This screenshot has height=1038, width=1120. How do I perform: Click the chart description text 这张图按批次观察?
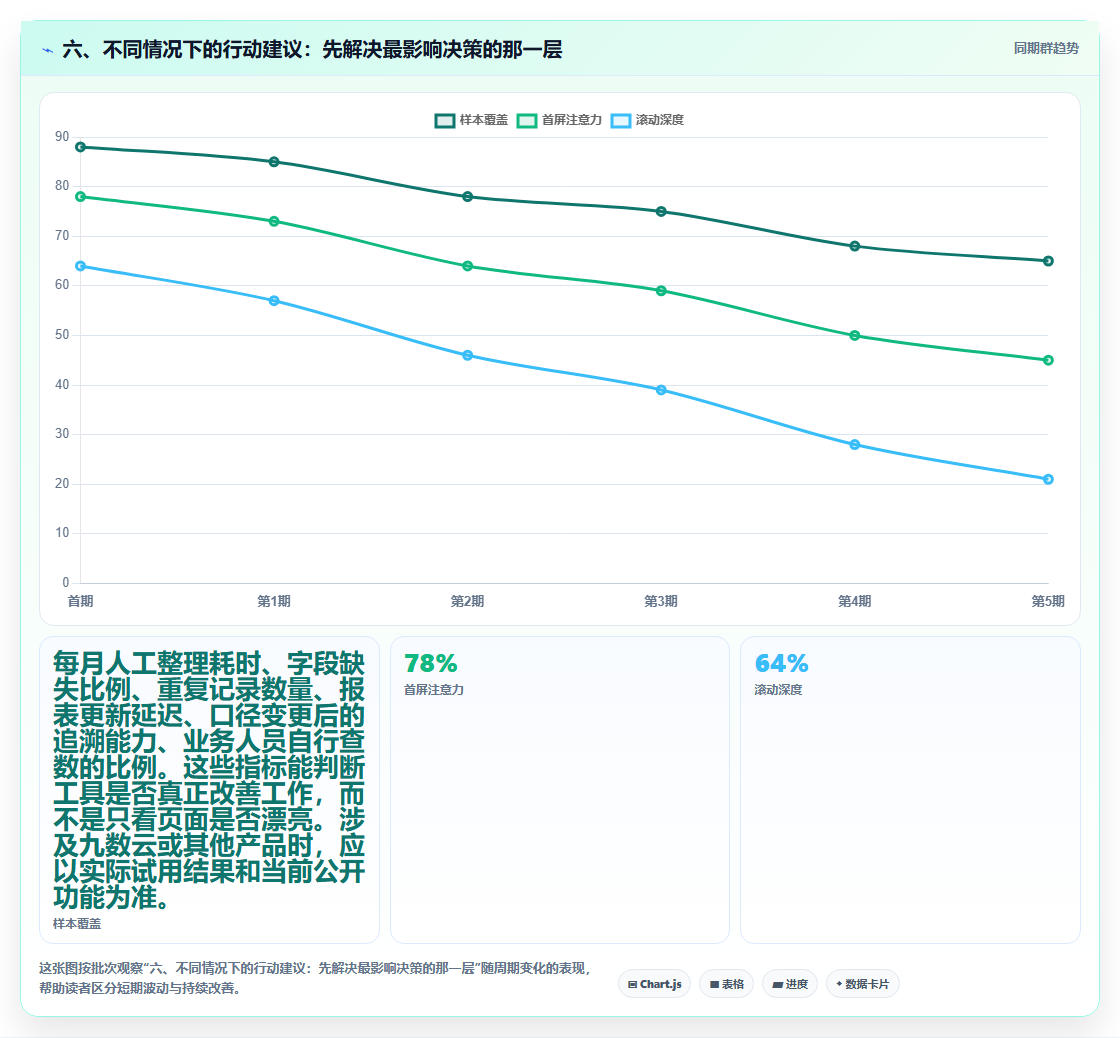[315, 978]
